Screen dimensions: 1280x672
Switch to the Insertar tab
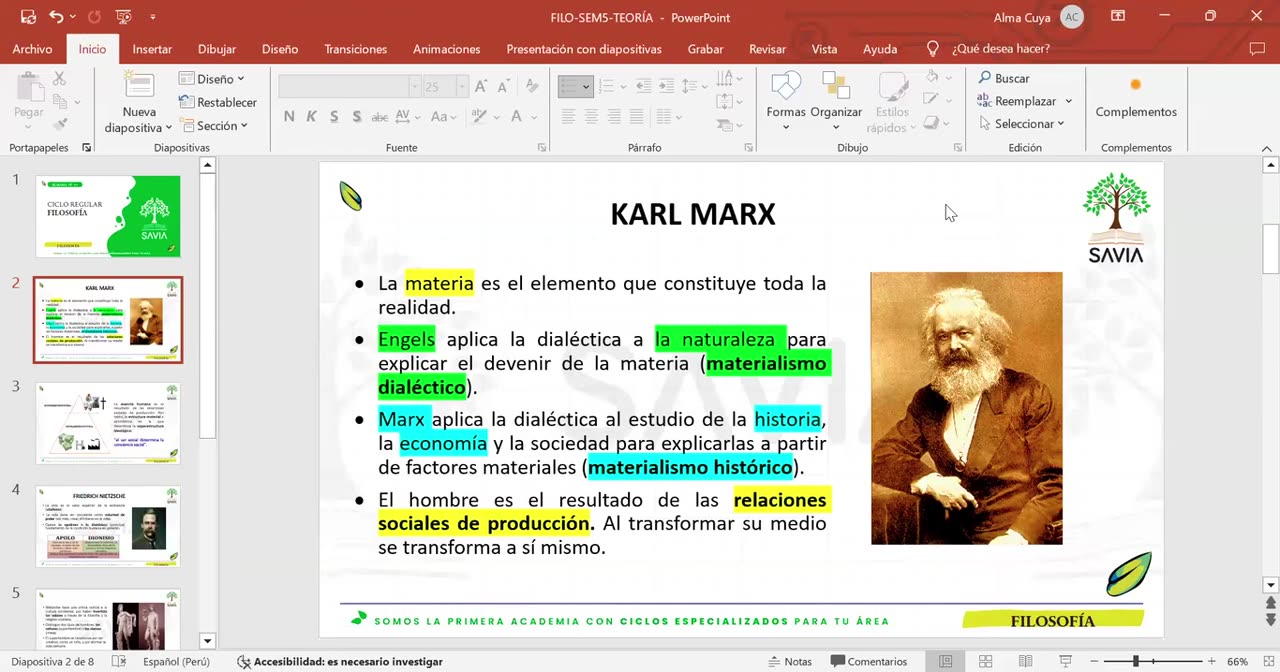pos(152,49)
